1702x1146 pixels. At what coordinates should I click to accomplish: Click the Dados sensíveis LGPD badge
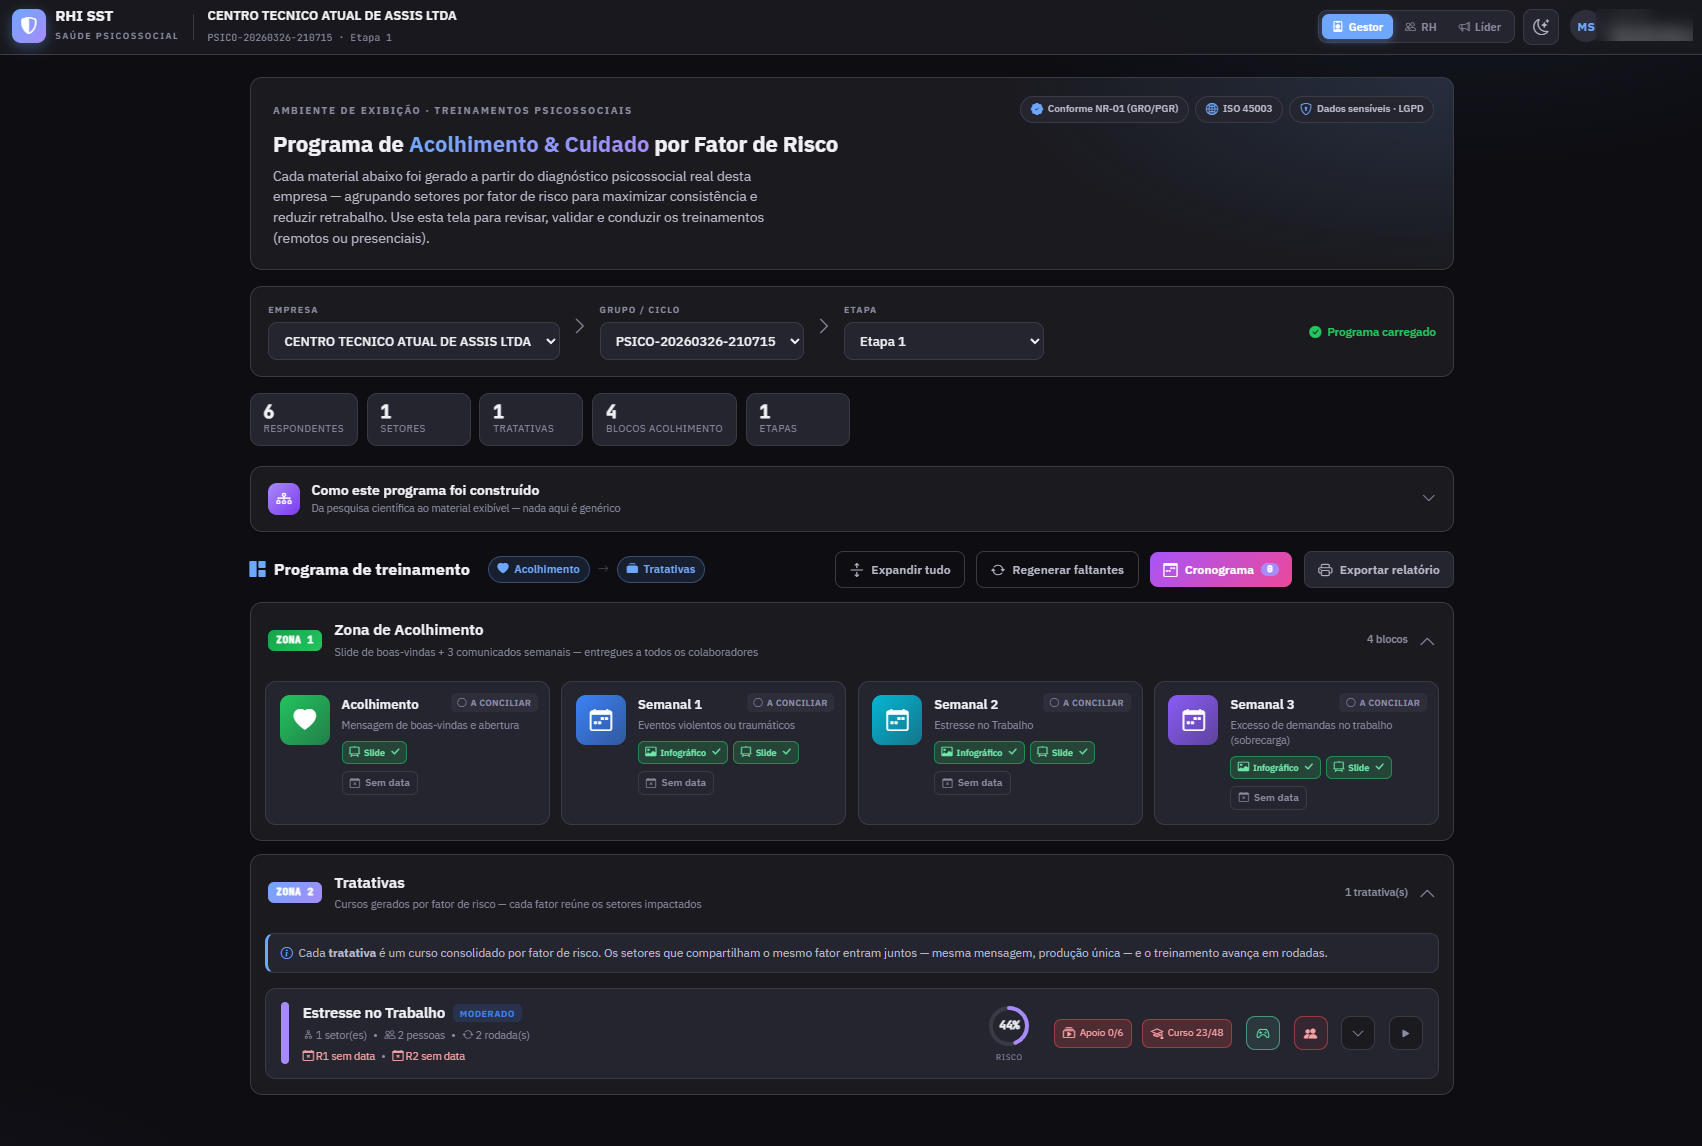pyautogui.click(x=1361, y=109)
